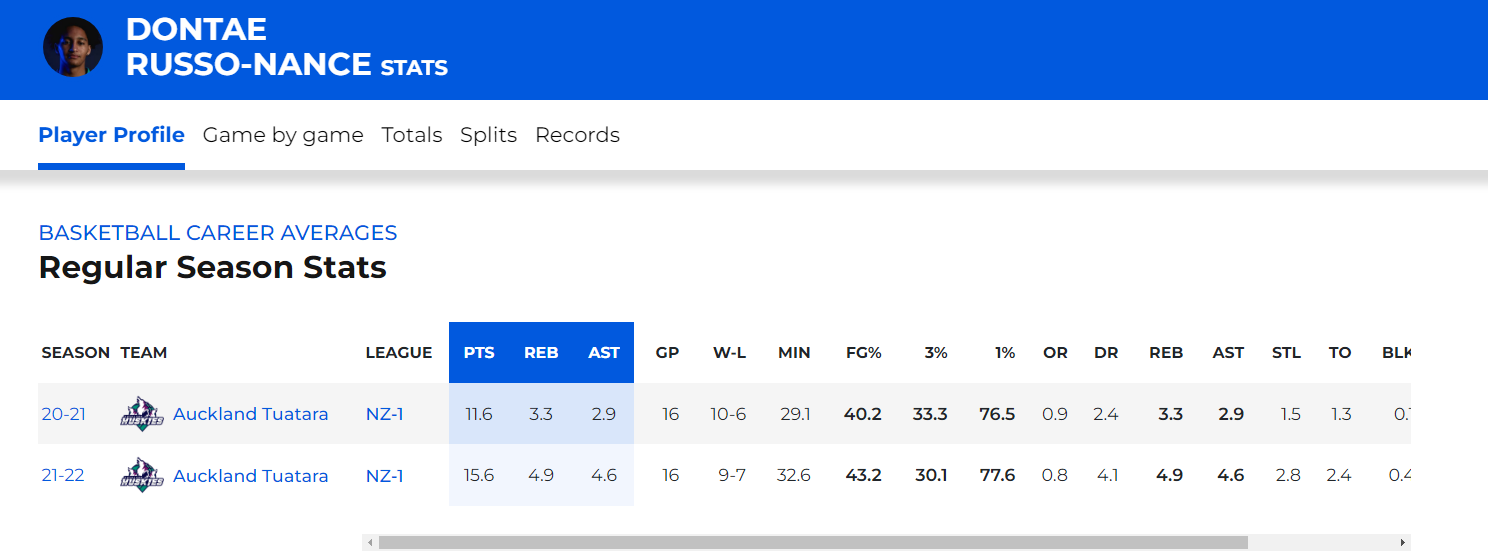Click the team logo in 21-22 row

click(141, 476)
